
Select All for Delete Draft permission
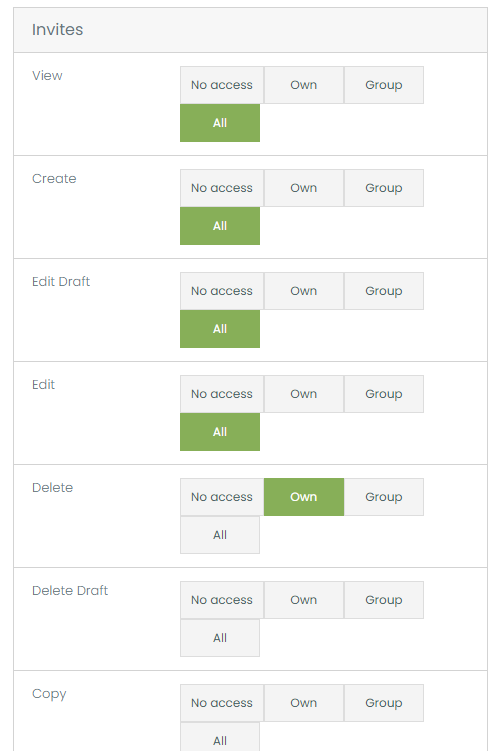220,638
